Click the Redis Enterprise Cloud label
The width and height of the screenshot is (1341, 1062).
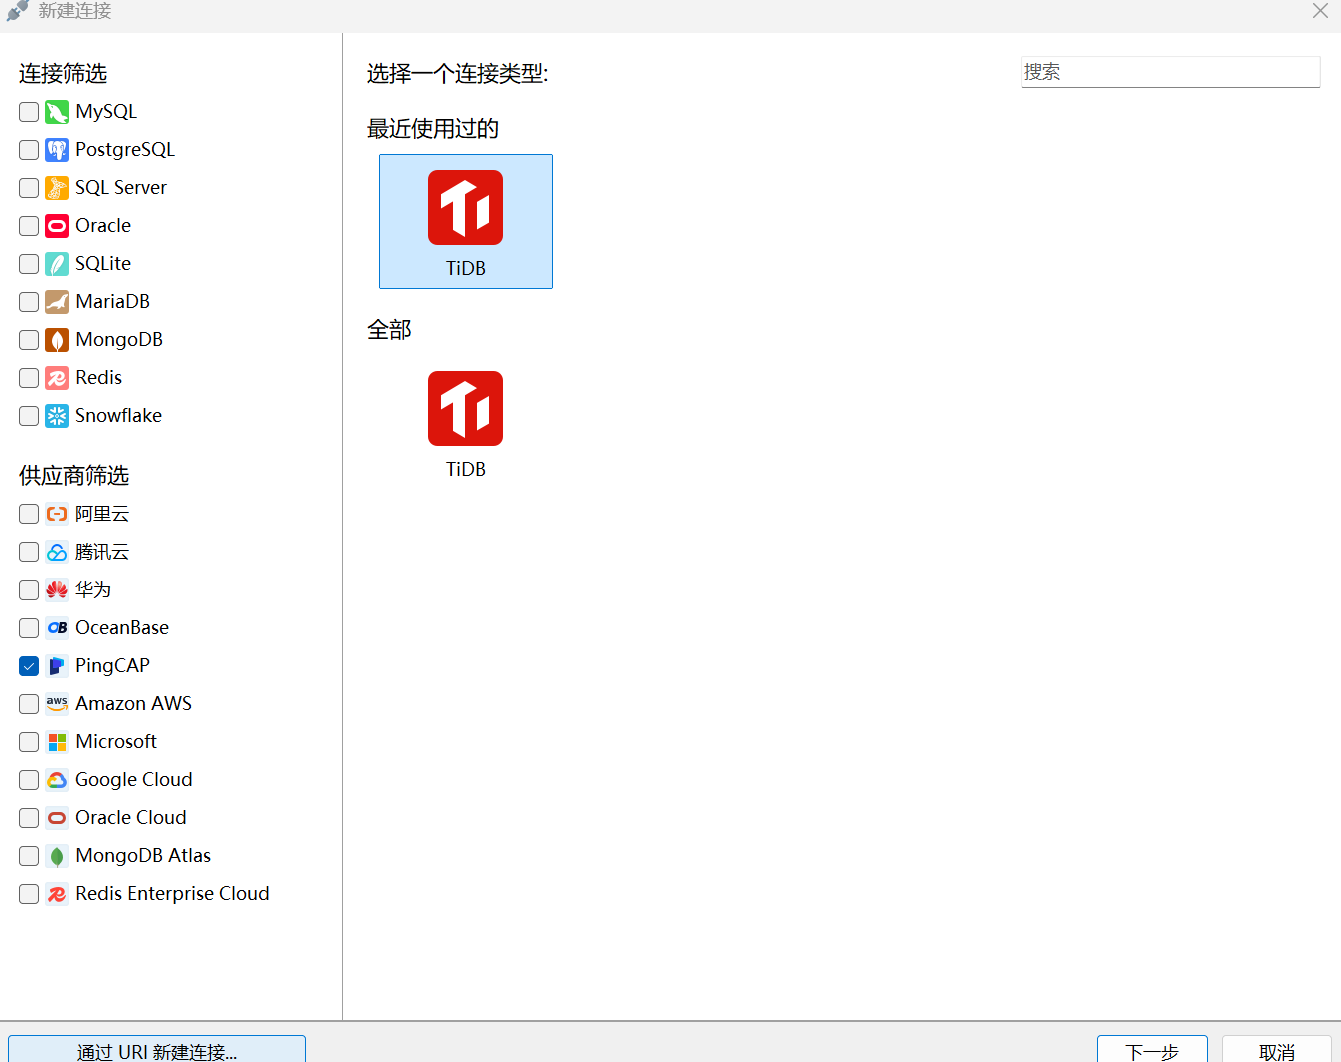(172, 894)
